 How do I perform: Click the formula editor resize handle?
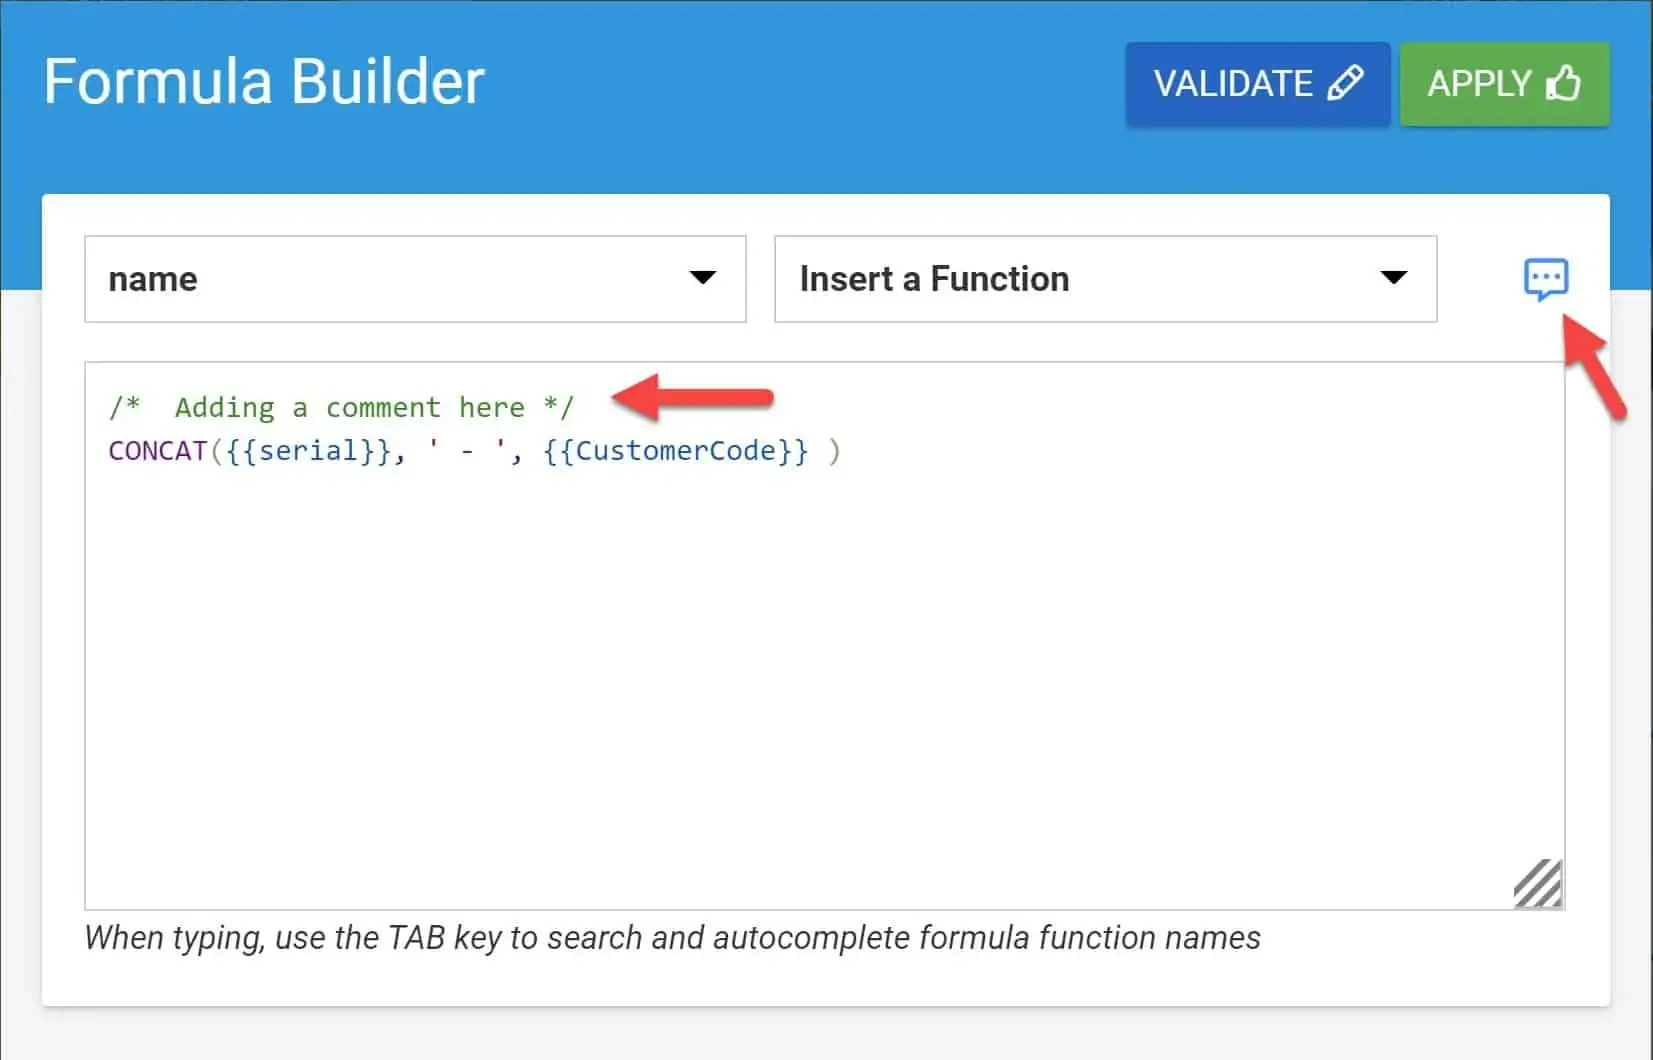click(x=1538, y=884)
